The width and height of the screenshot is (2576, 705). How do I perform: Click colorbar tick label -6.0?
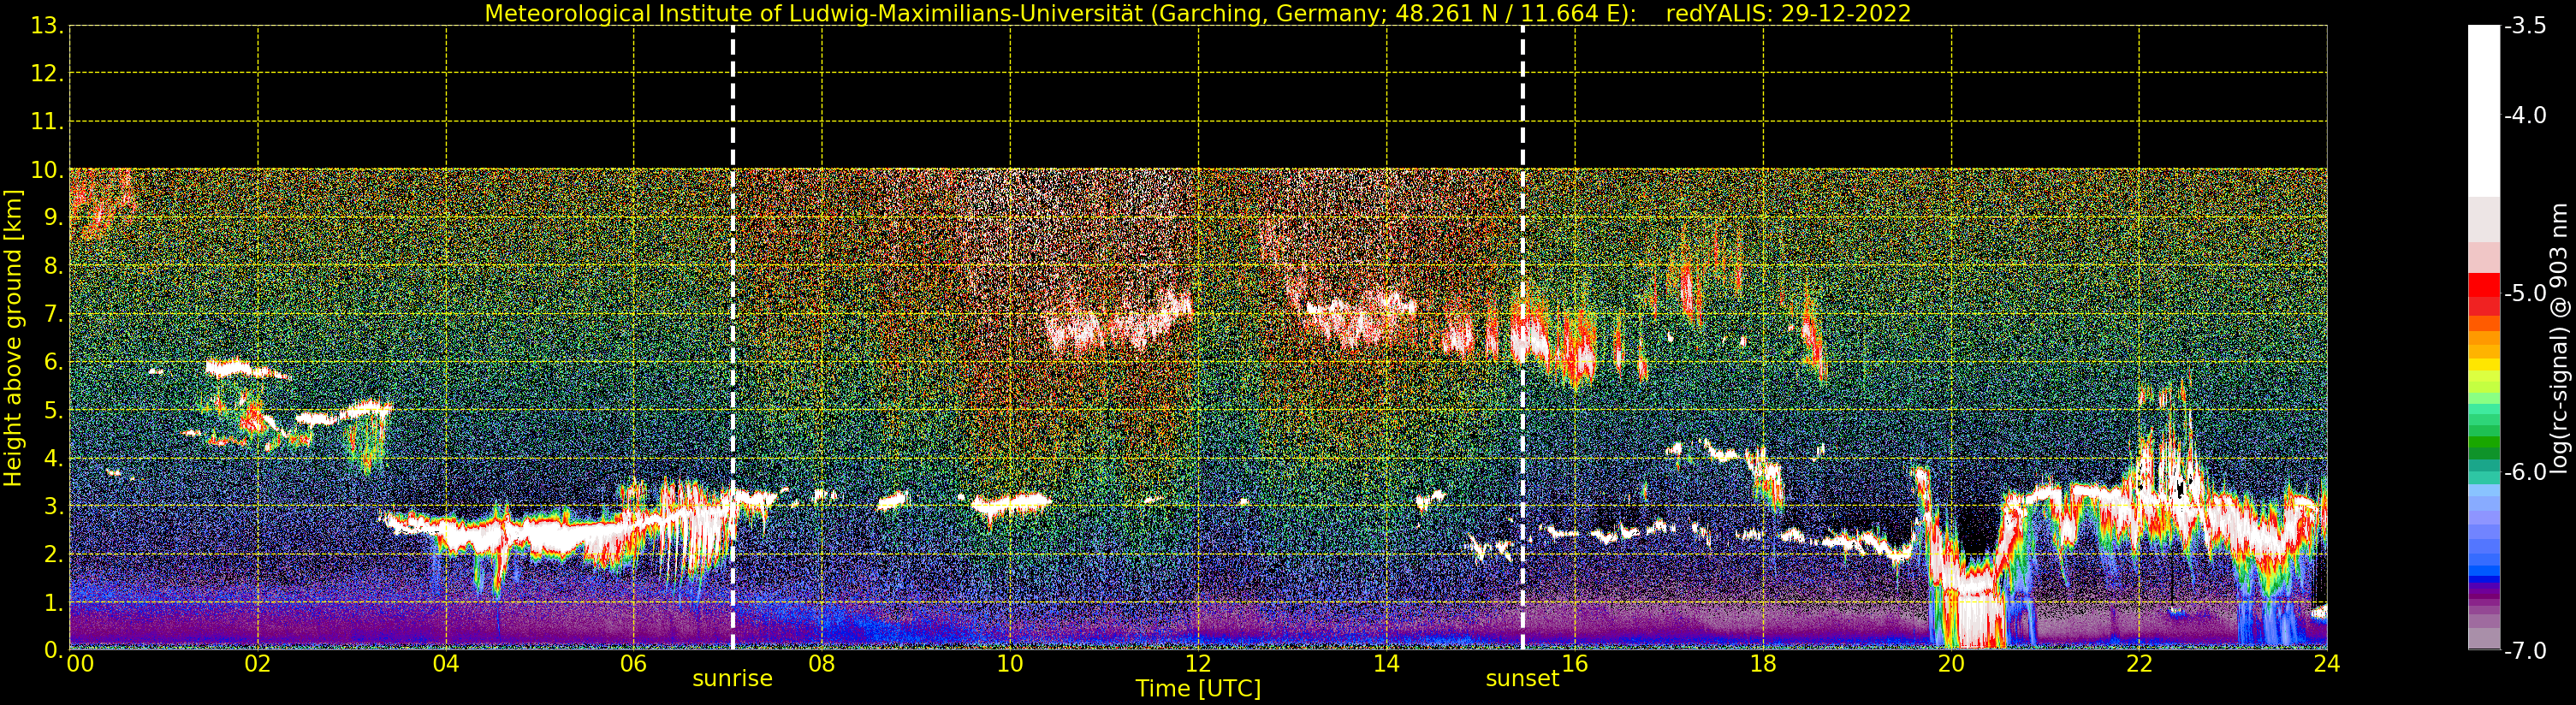[2526, 472]
